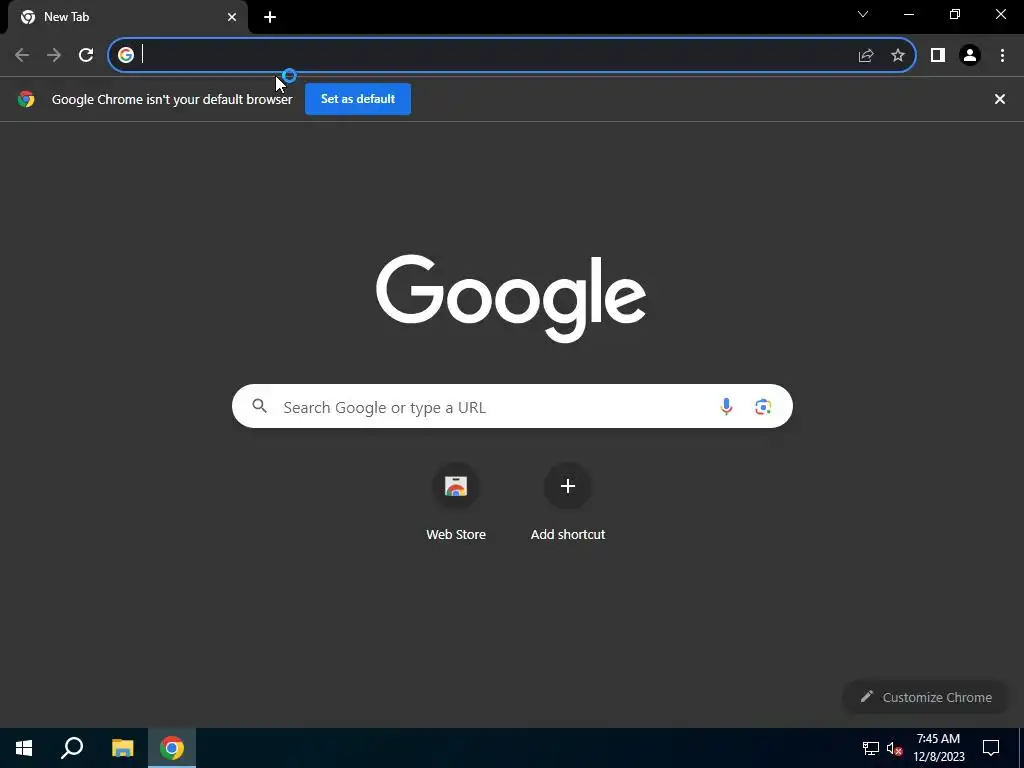1024x768 pixels.
Task: Open the notification center icon
Action: (991, 748)
